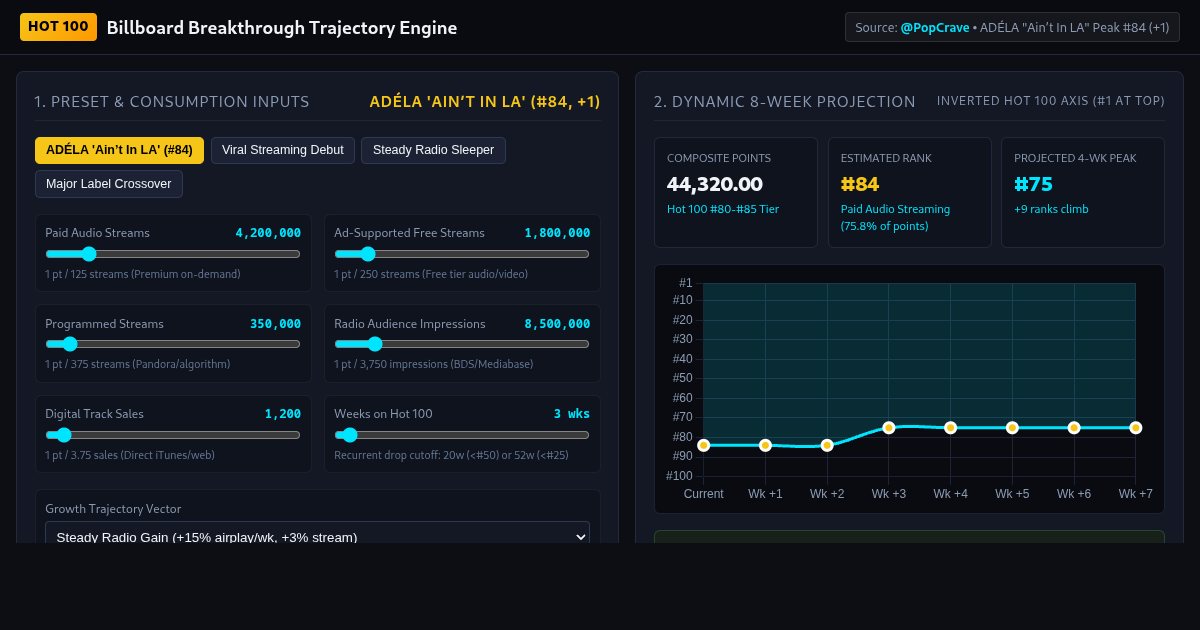Click the Wk +6 chart point

(x=1074, y=428)
